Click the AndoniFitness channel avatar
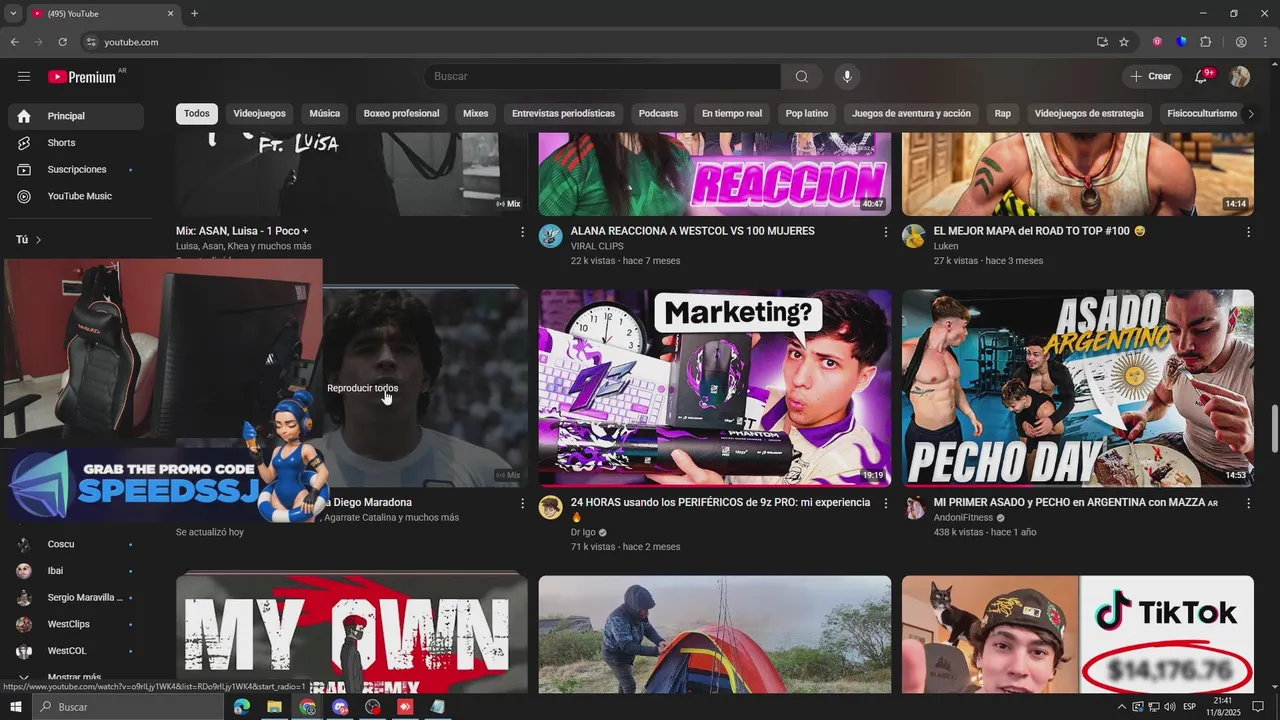 click(x=914, y=507)
